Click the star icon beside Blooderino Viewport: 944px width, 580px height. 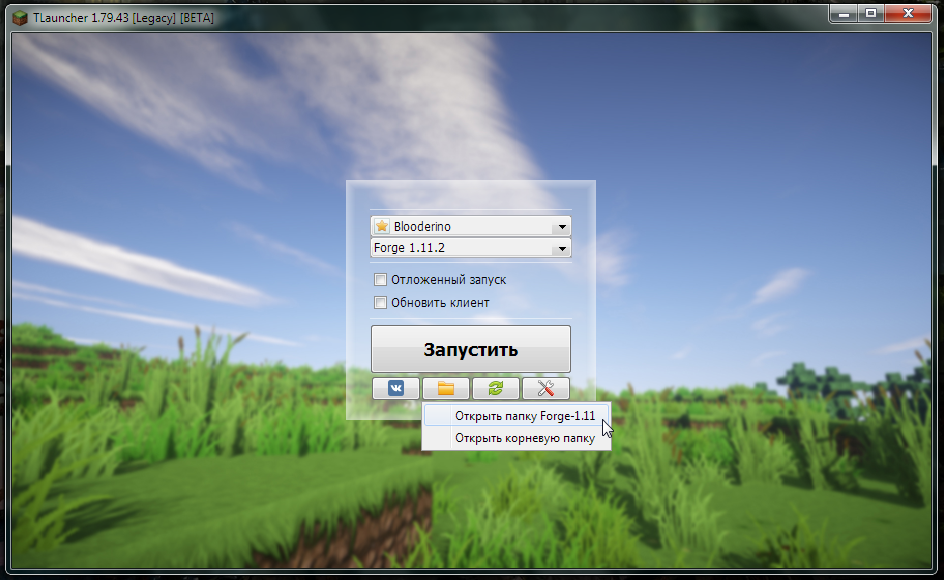pos(382,226)
